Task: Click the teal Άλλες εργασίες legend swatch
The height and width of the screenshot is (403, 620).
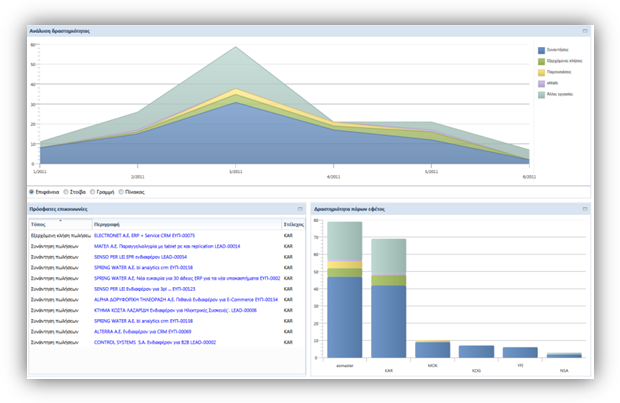Action: [541, 95]
